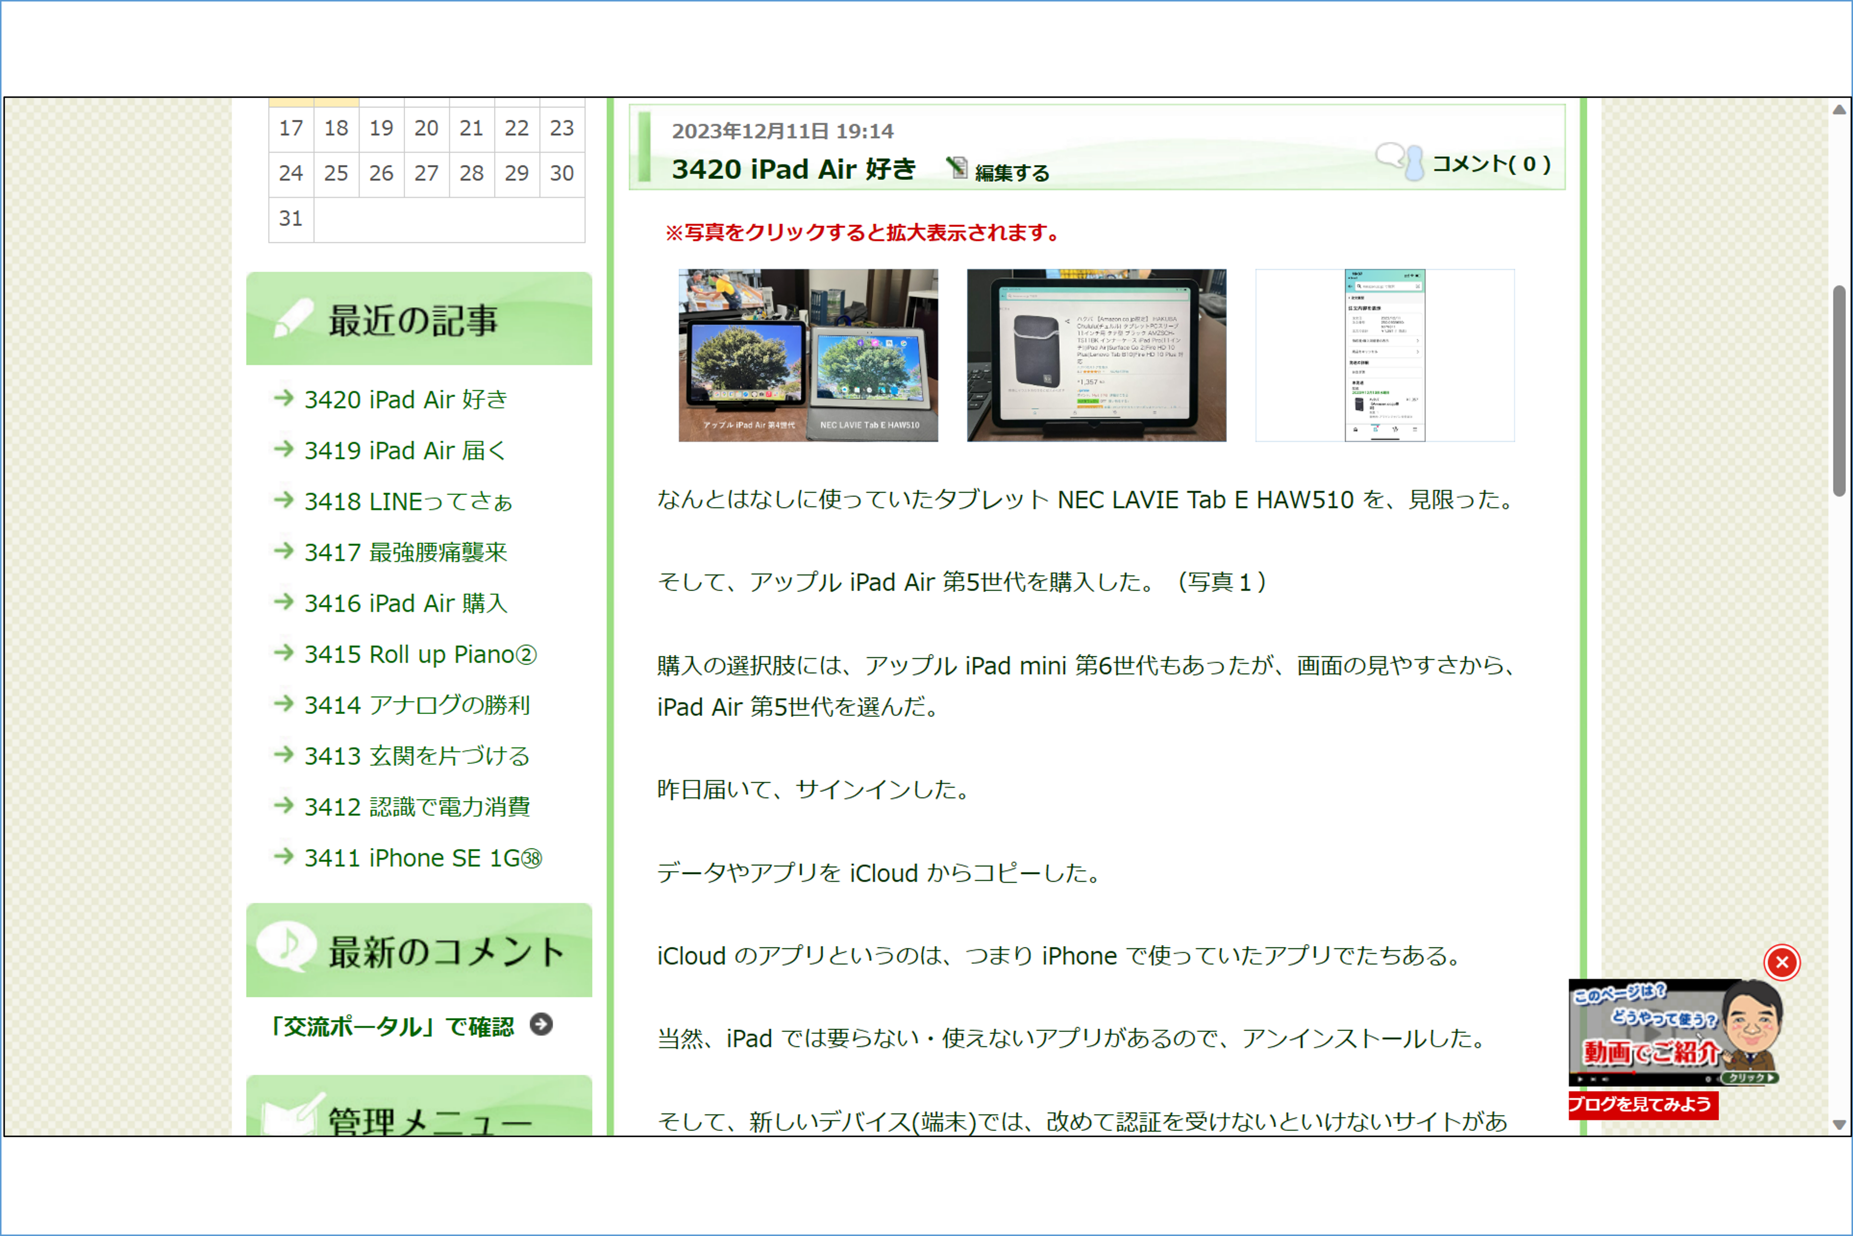Click the arrow icon next to 交流ポータルで確認
The width and height of the screenshot is (1853, 1236).
tap(541, 1024)
